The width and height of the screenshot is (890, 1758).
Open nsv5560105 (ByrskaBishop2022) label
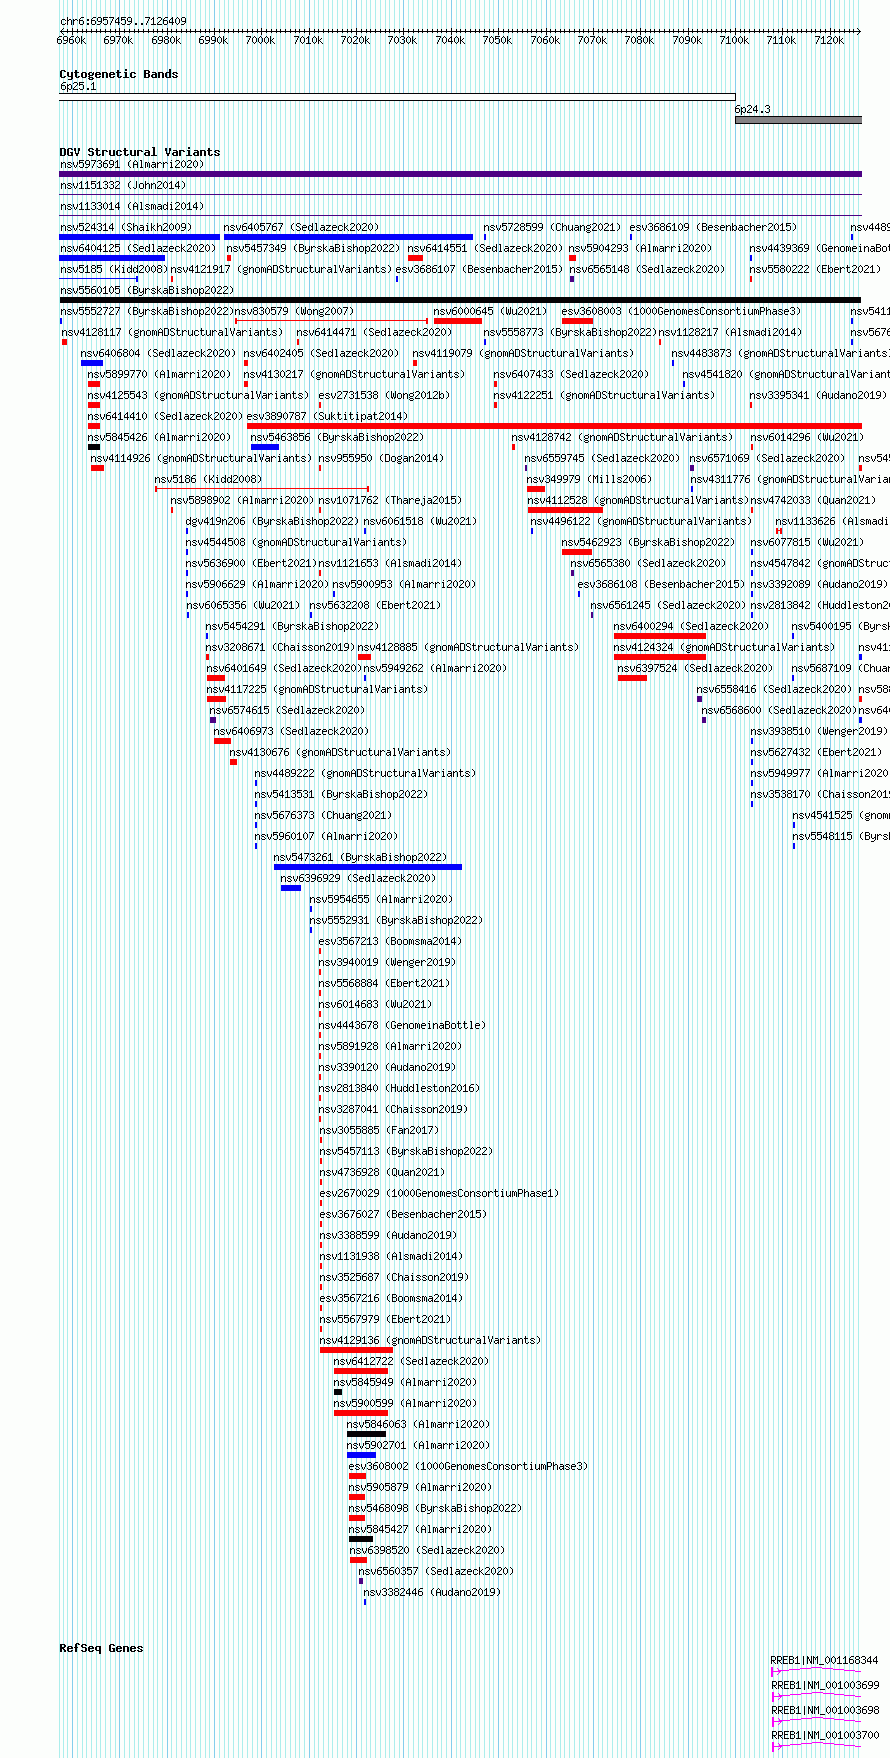(146, 290)
